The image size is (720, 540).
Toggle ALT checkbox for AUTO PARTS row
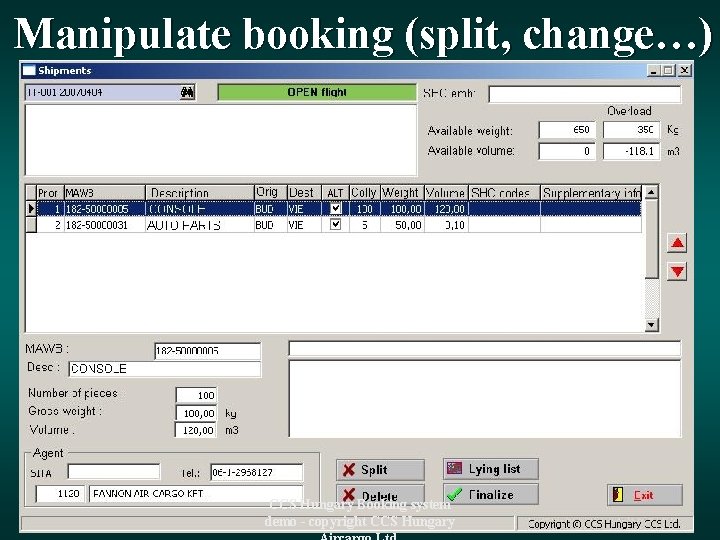tap(336, 225)
